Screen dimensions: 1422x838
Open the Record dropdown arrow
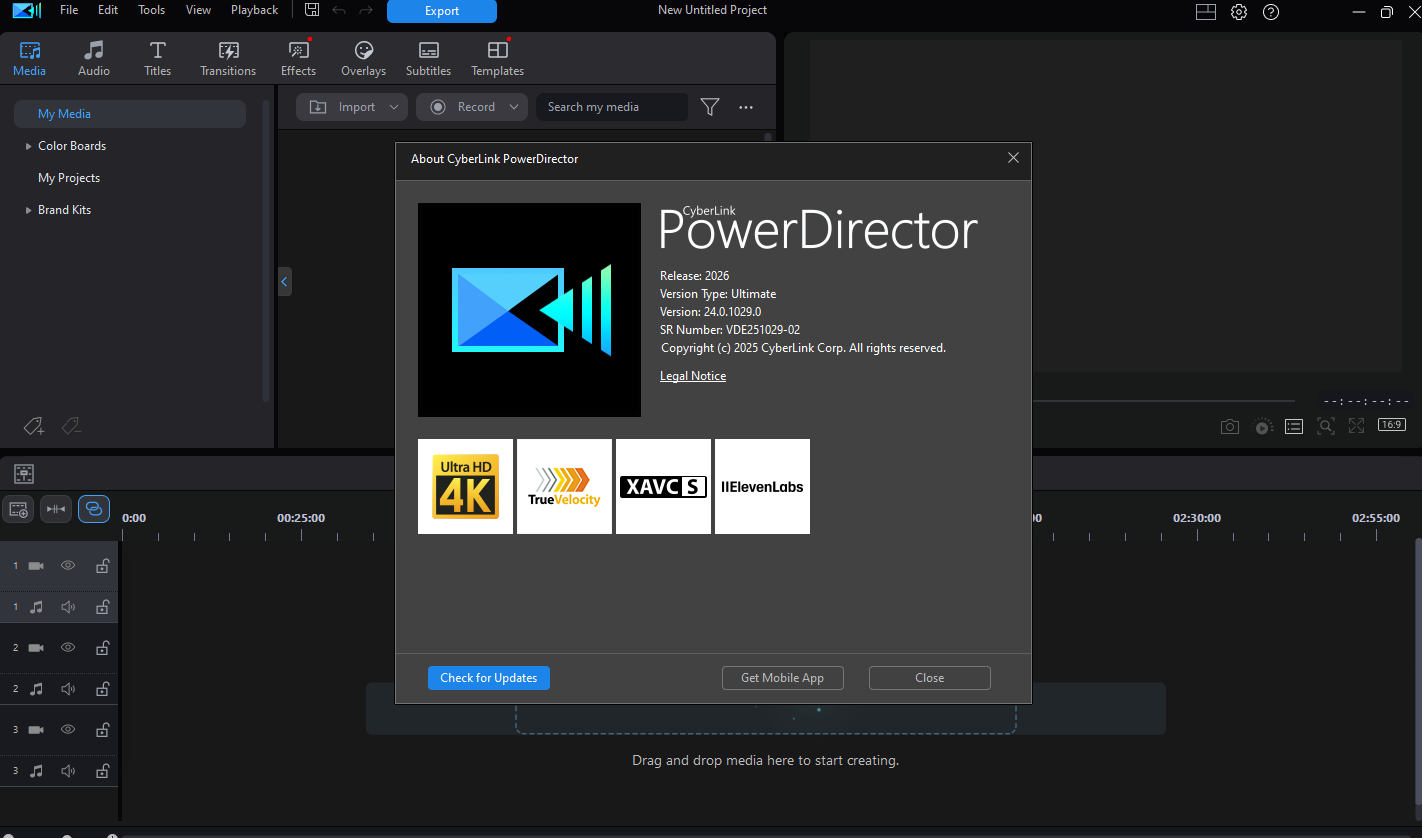(x=514, y=107)
